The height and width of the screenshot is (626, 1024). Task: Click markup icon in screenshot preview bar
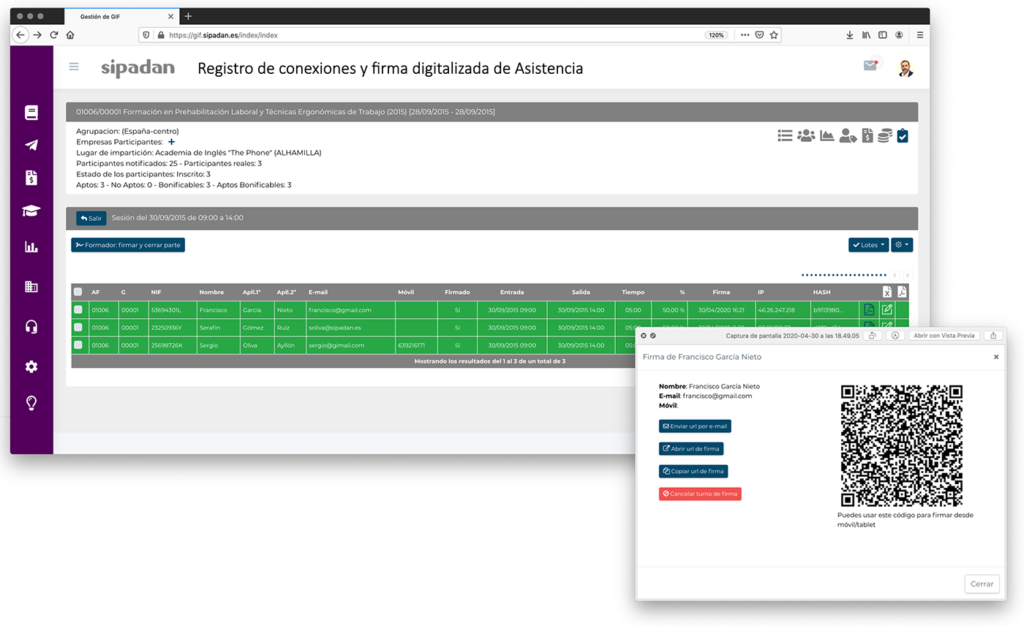(895, 336)
